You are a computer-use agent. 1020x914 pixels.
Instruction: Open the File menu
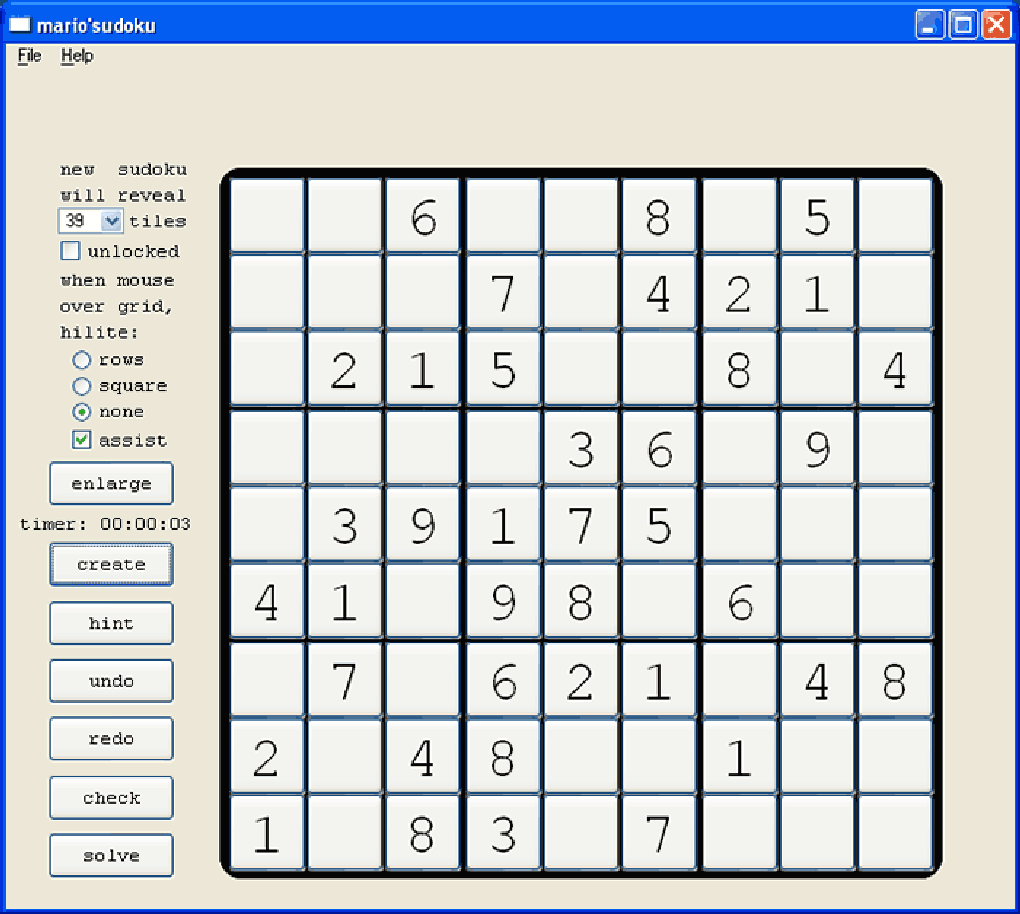(29, 56)
